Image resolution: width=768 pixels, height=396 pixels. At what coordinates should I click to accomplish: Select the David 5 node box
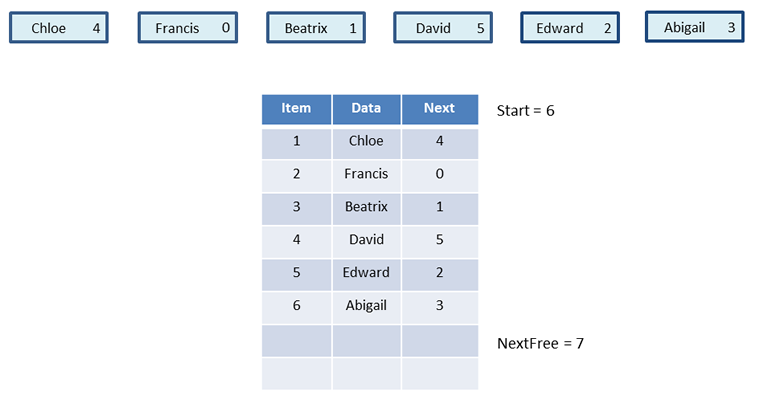[443, 28]
